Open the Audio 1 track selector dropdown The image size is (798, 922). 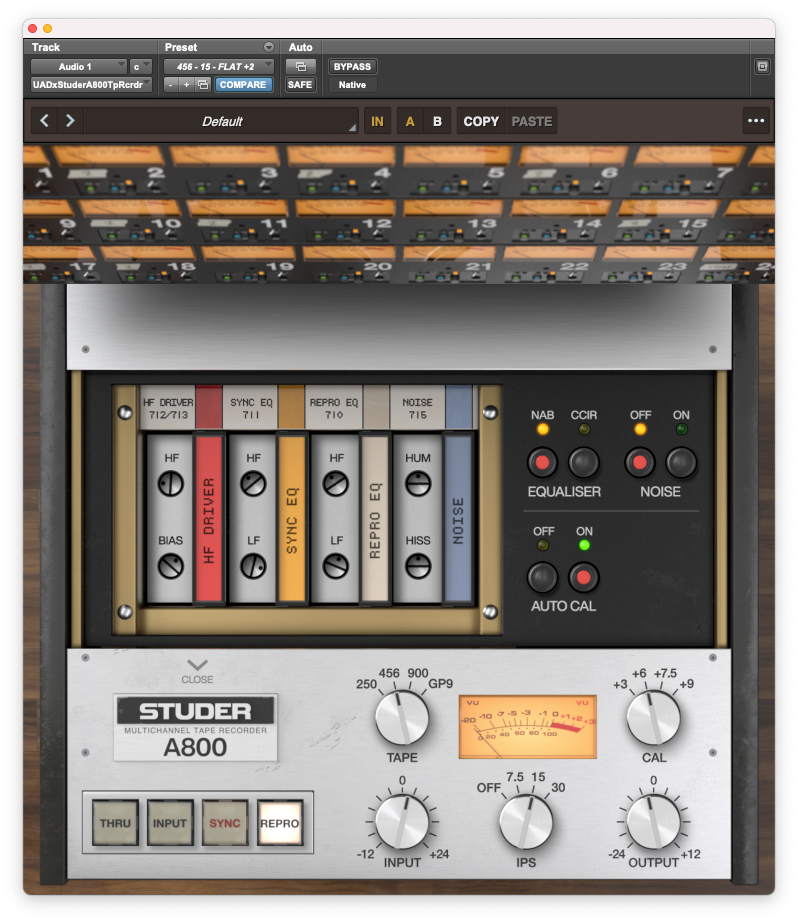[x=79, y=66]
